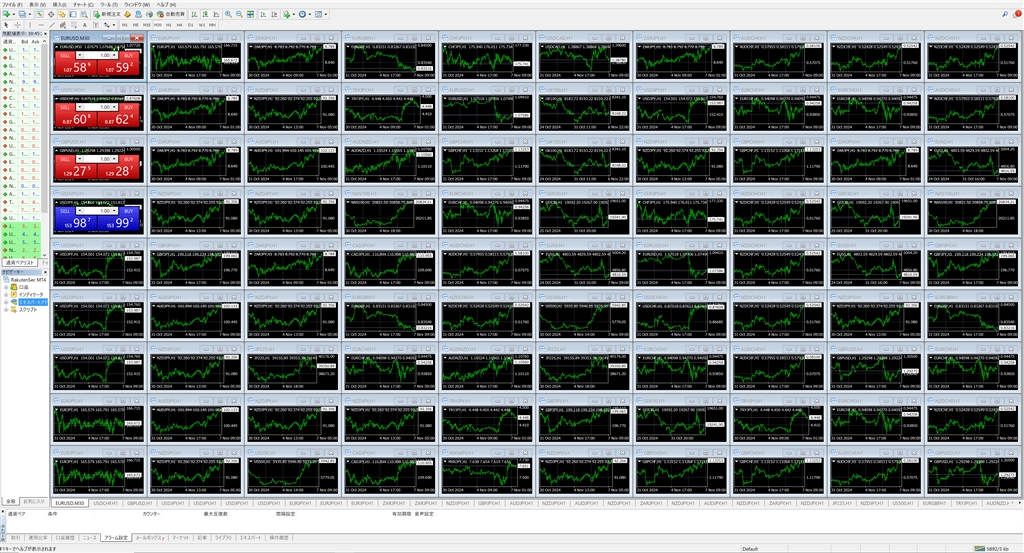Image resolution: width=1024 pixels, height=553 pixels.
Task: Select the vertical line drawing tool
Action: tap(30, 25)
